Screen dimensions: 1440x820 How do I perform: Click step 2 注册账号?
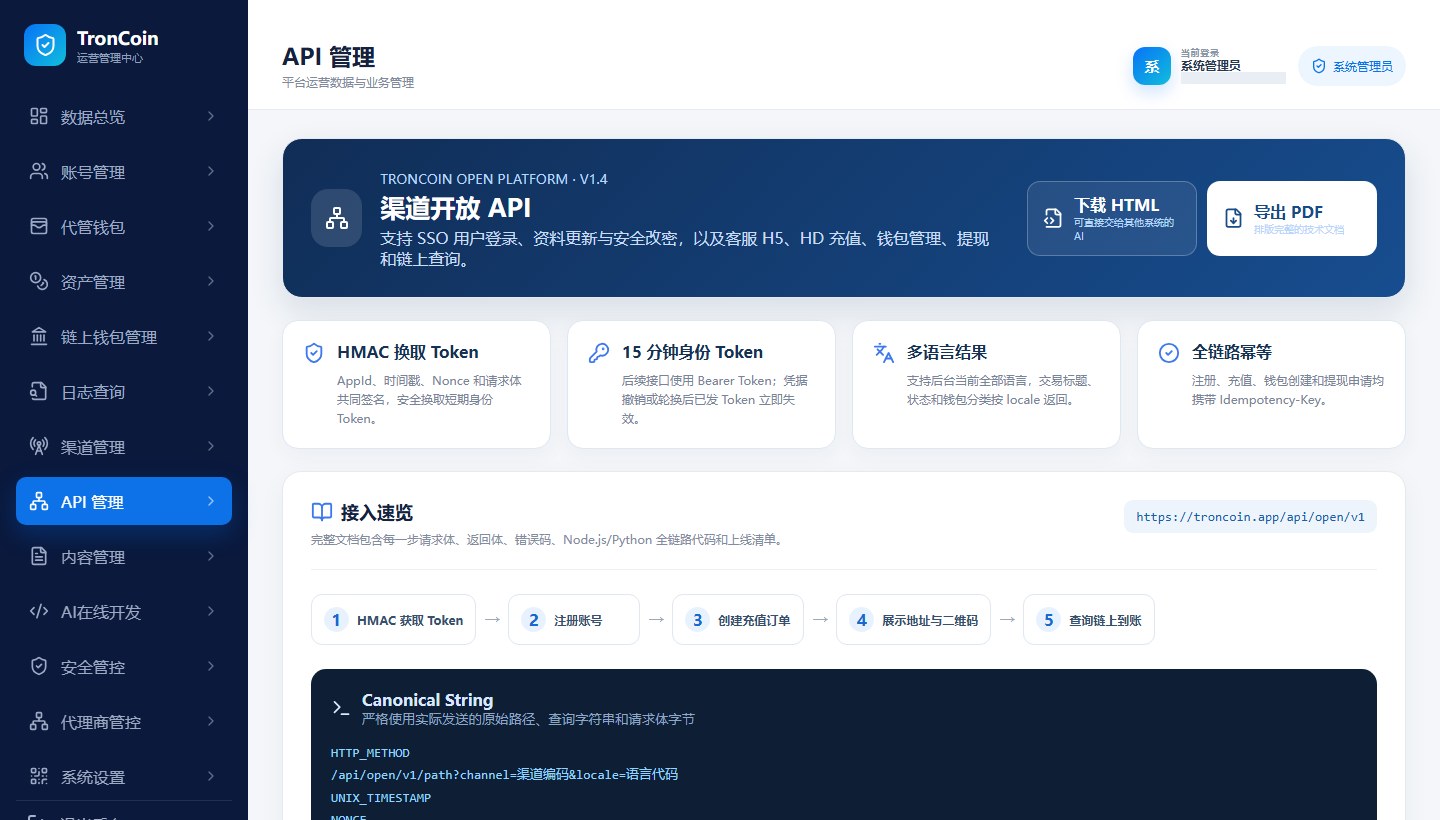click(574, 620)
